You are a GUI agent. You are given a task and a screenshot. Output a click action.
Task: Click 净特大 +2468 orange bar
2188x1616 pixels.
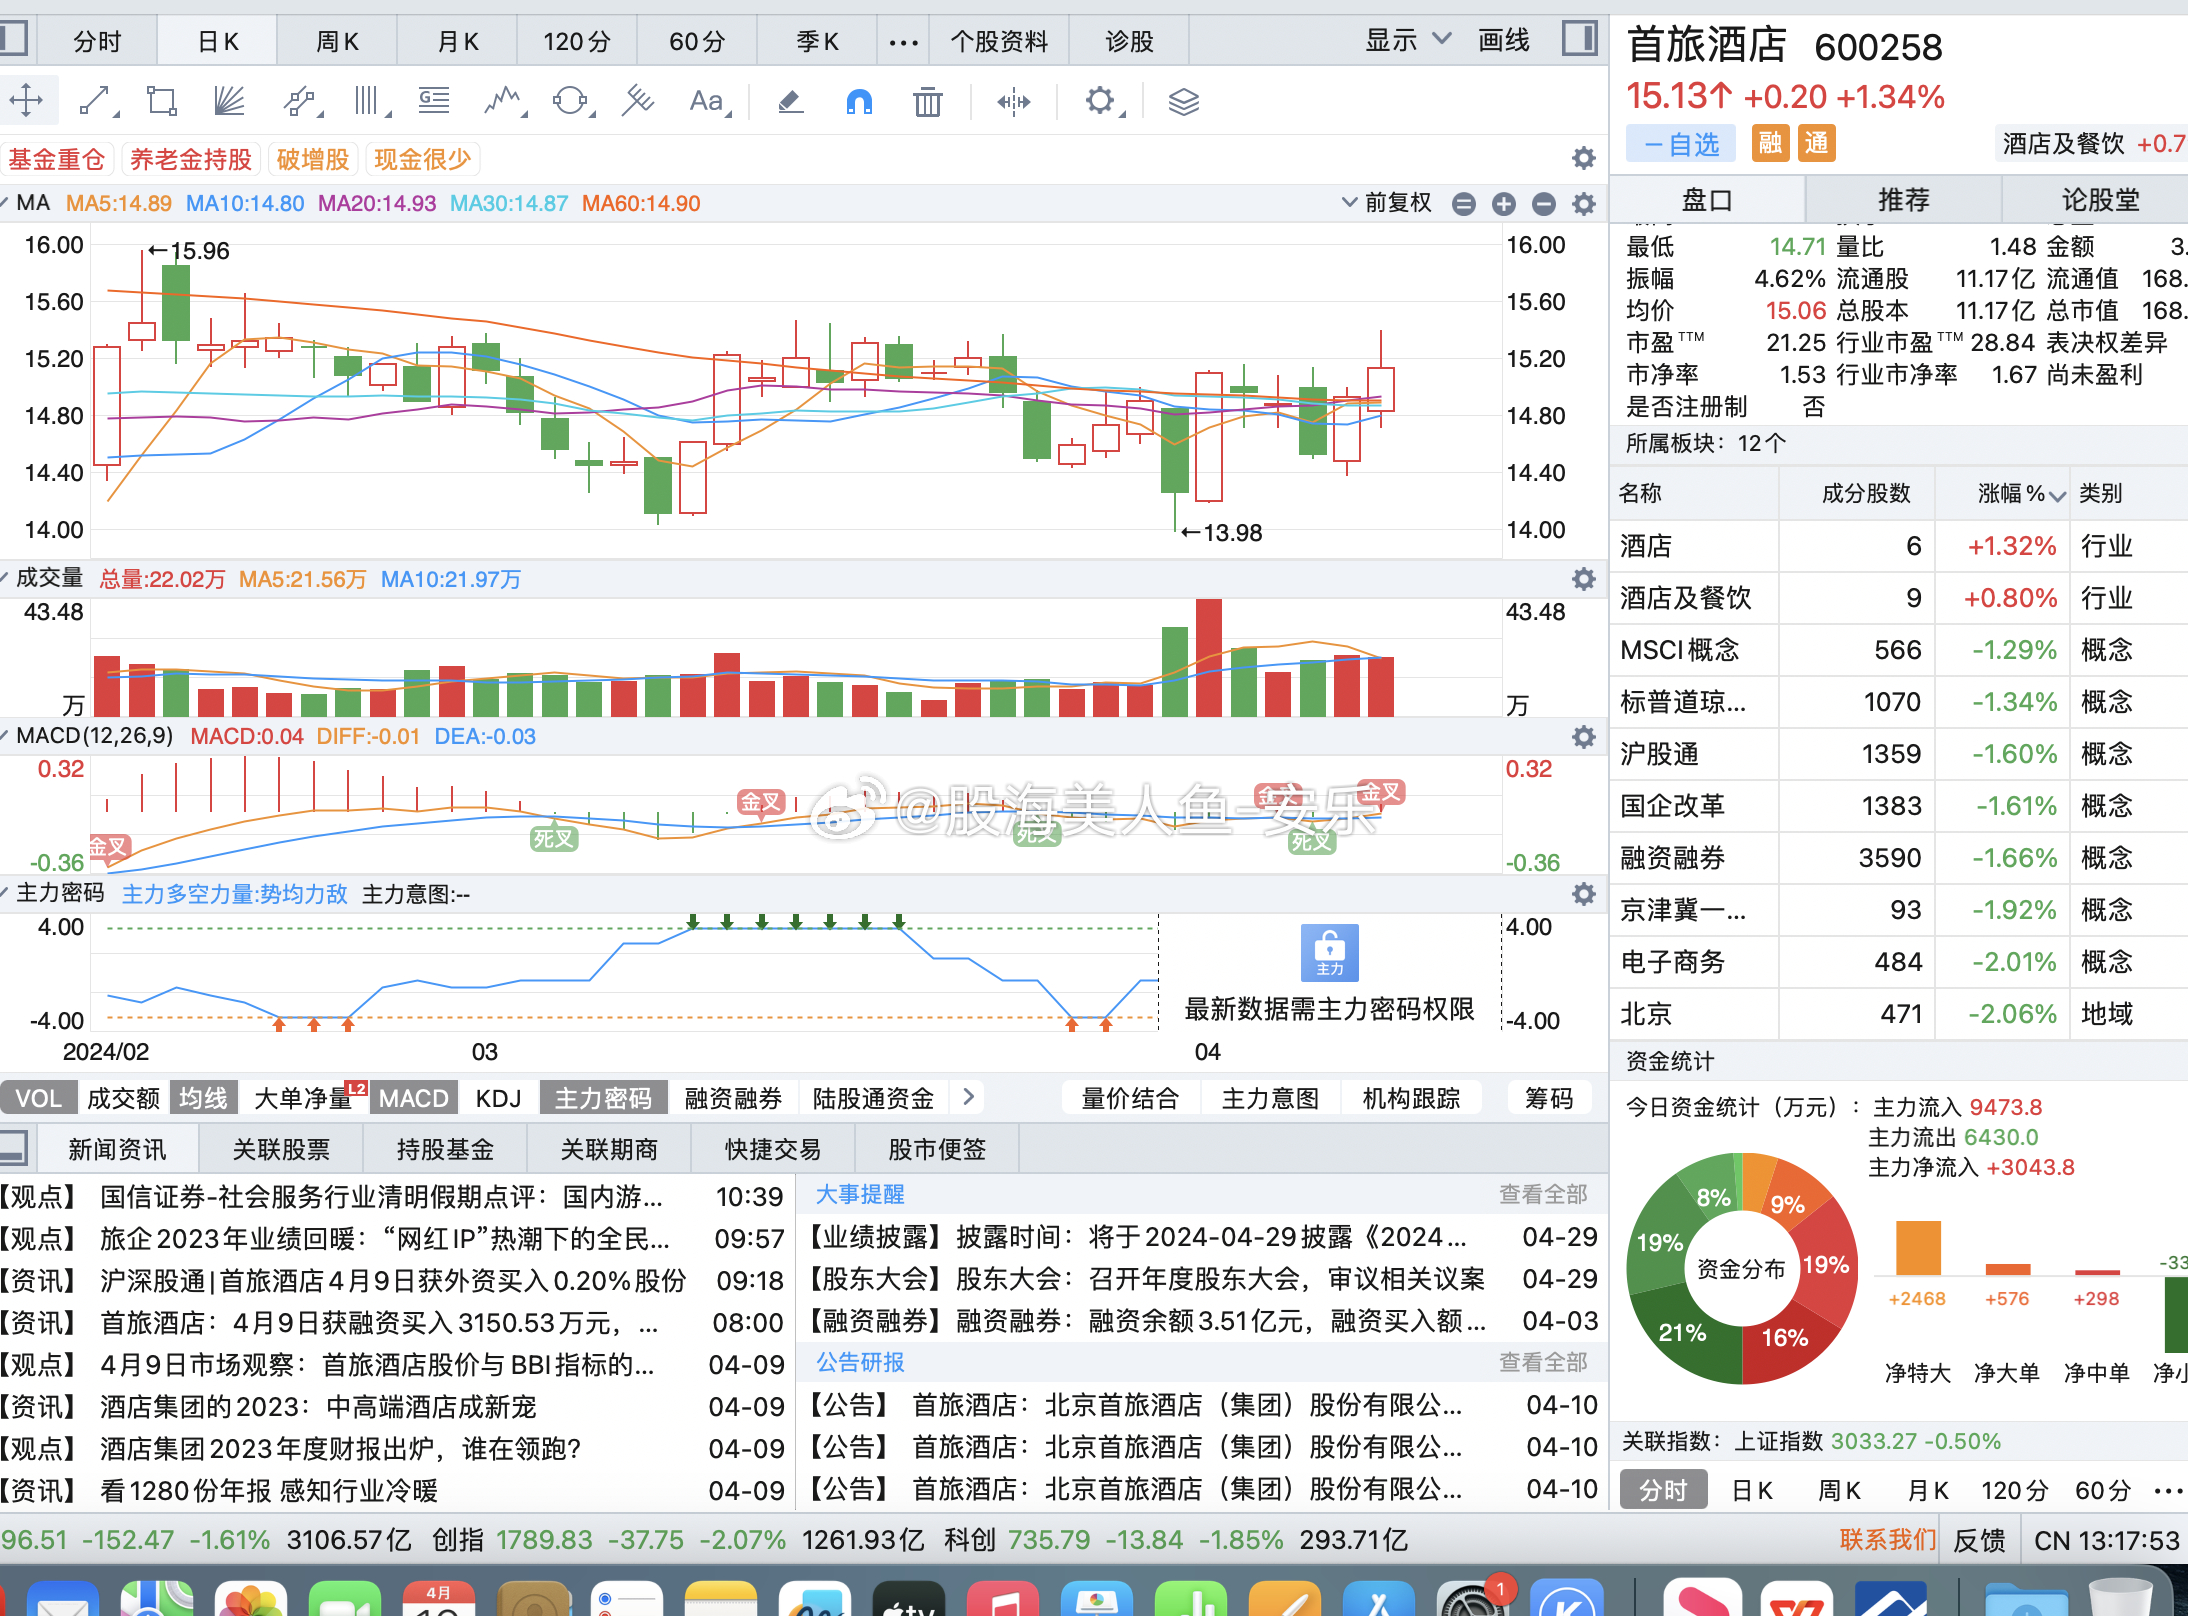tap(1918, 1248)
